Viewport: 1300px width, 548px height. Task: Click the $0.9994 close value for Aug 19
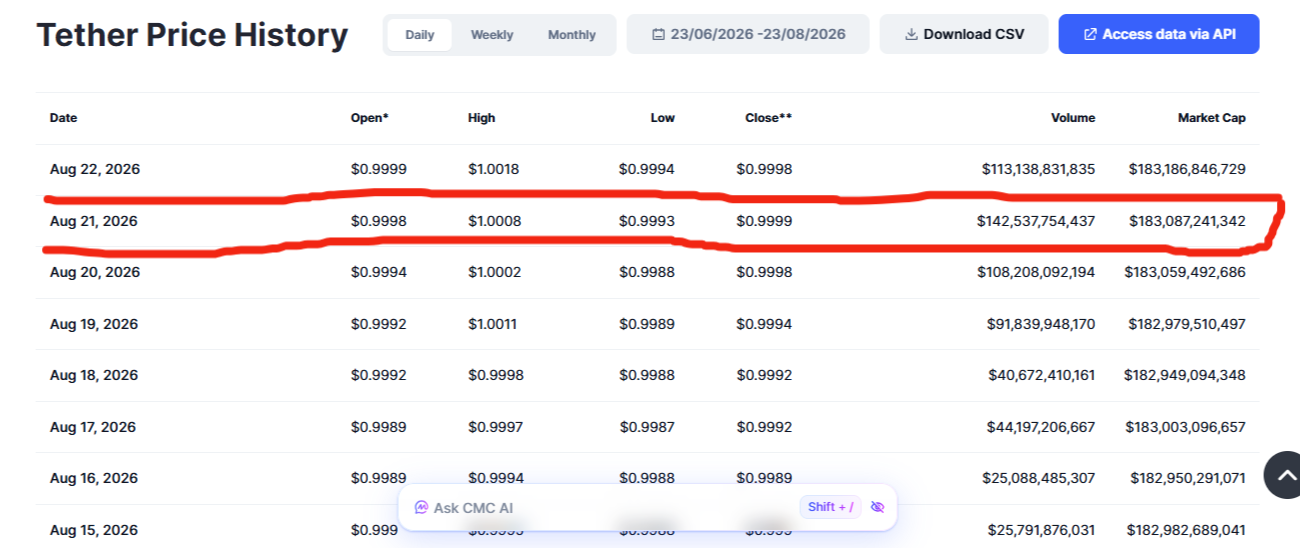765,324
